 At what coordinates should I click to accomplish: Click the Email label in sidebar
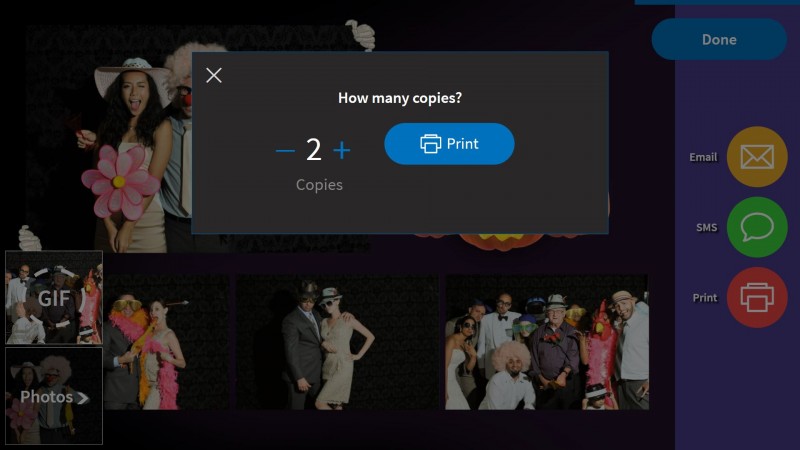(x=703, y=157)
